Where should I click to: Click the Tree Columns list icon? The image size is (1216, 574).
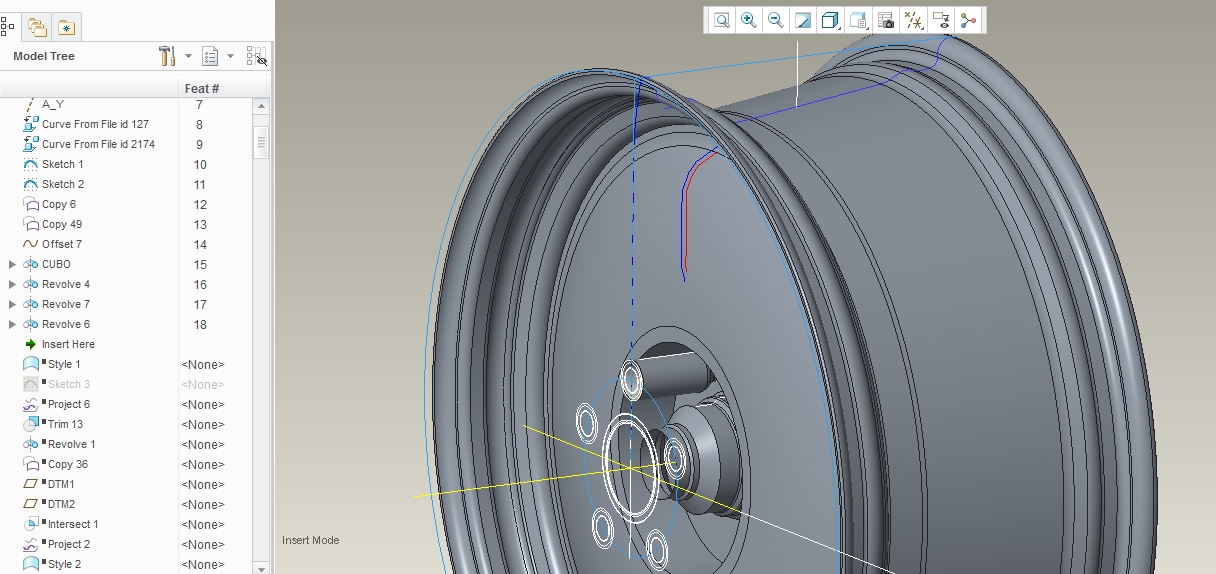[210, 56]
